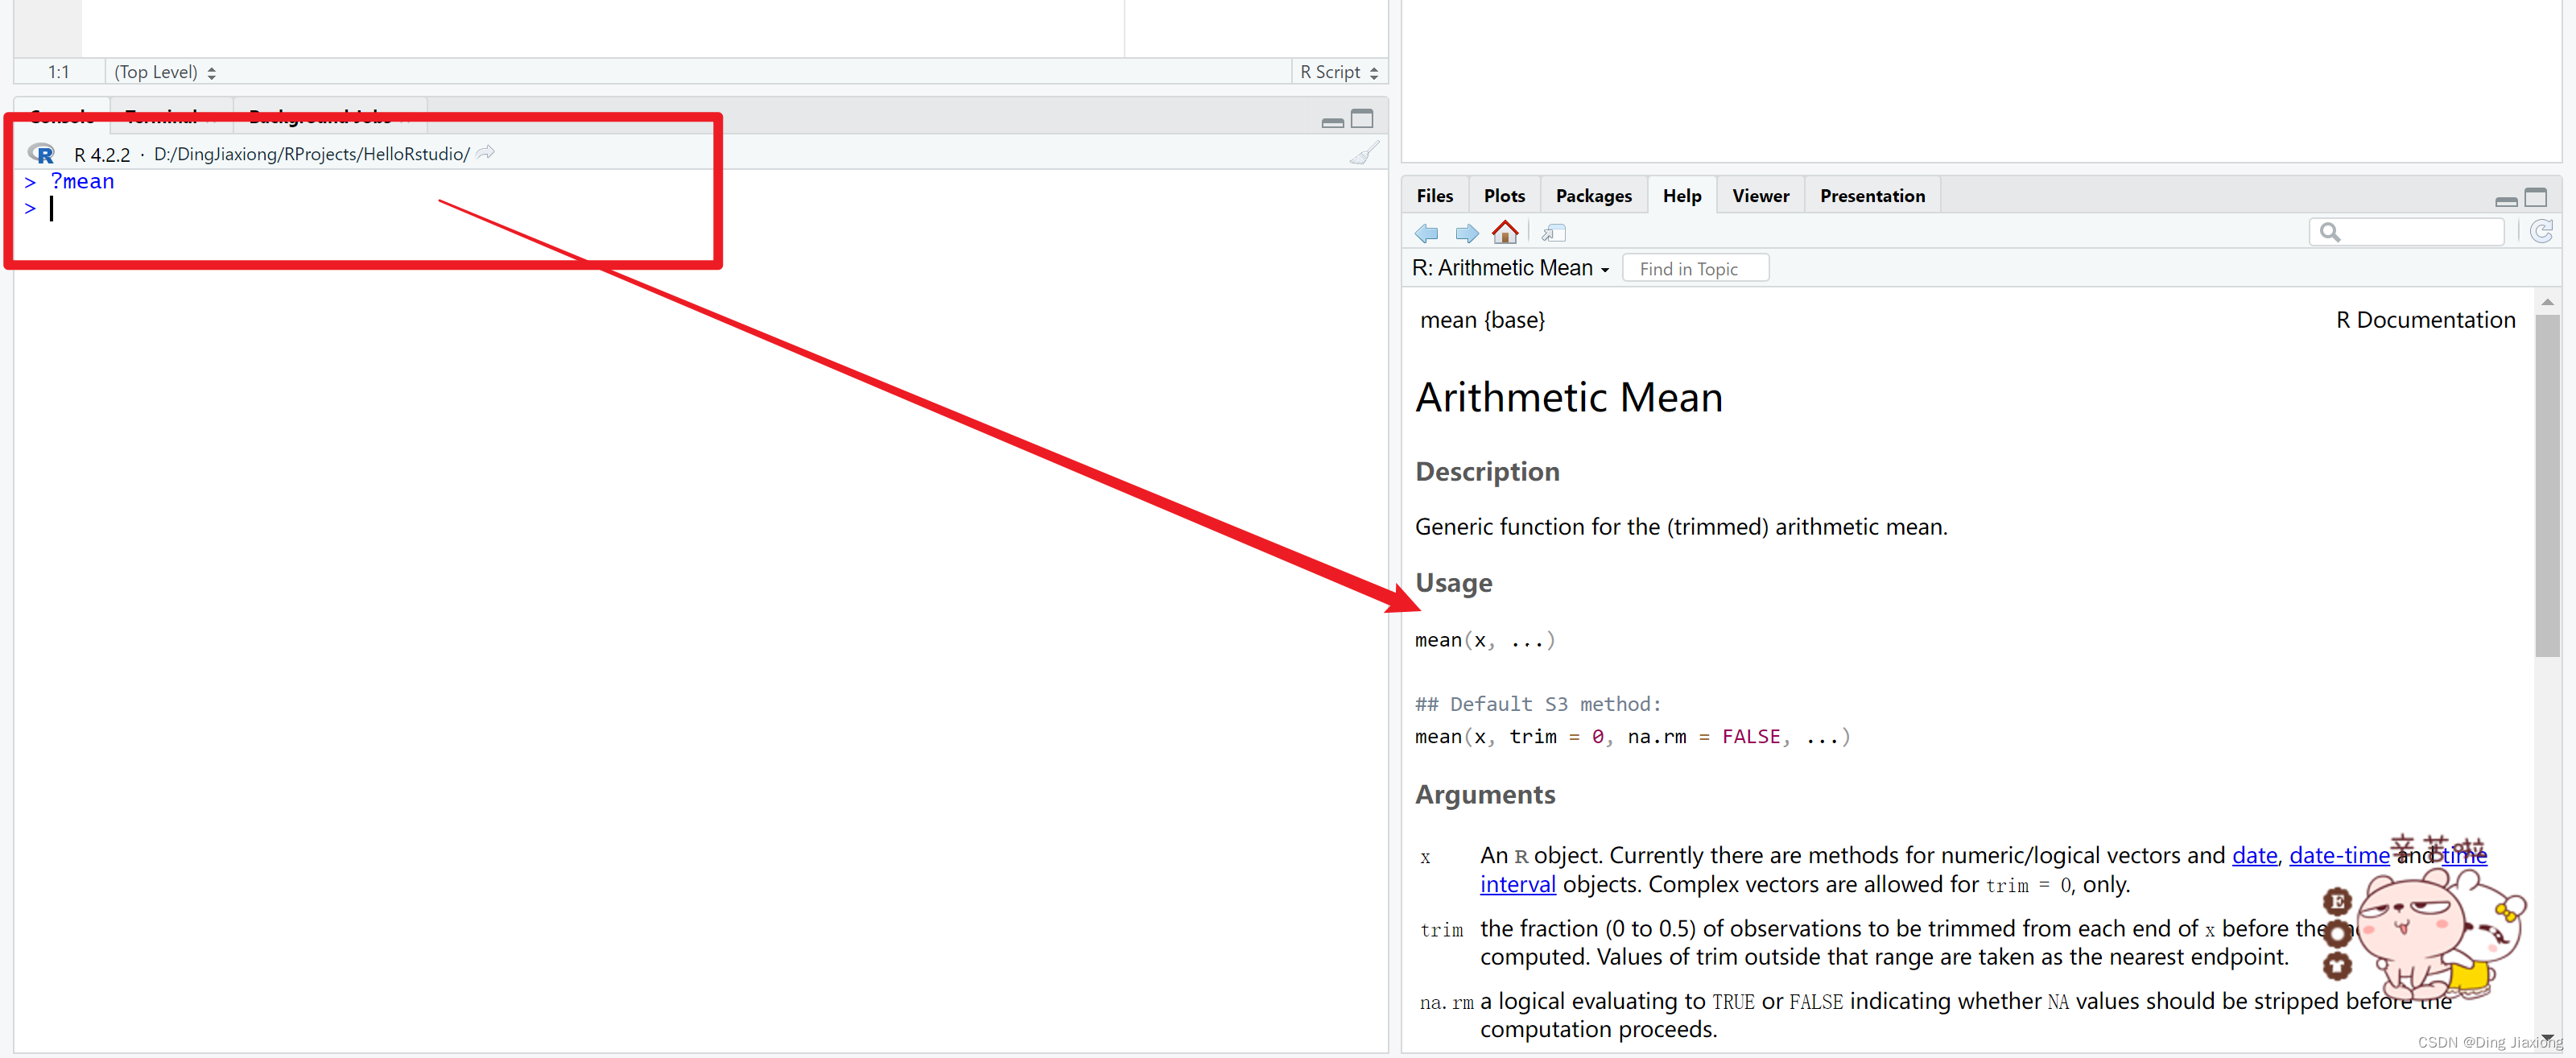Click the Find in Topic field

click(1695, 268)
